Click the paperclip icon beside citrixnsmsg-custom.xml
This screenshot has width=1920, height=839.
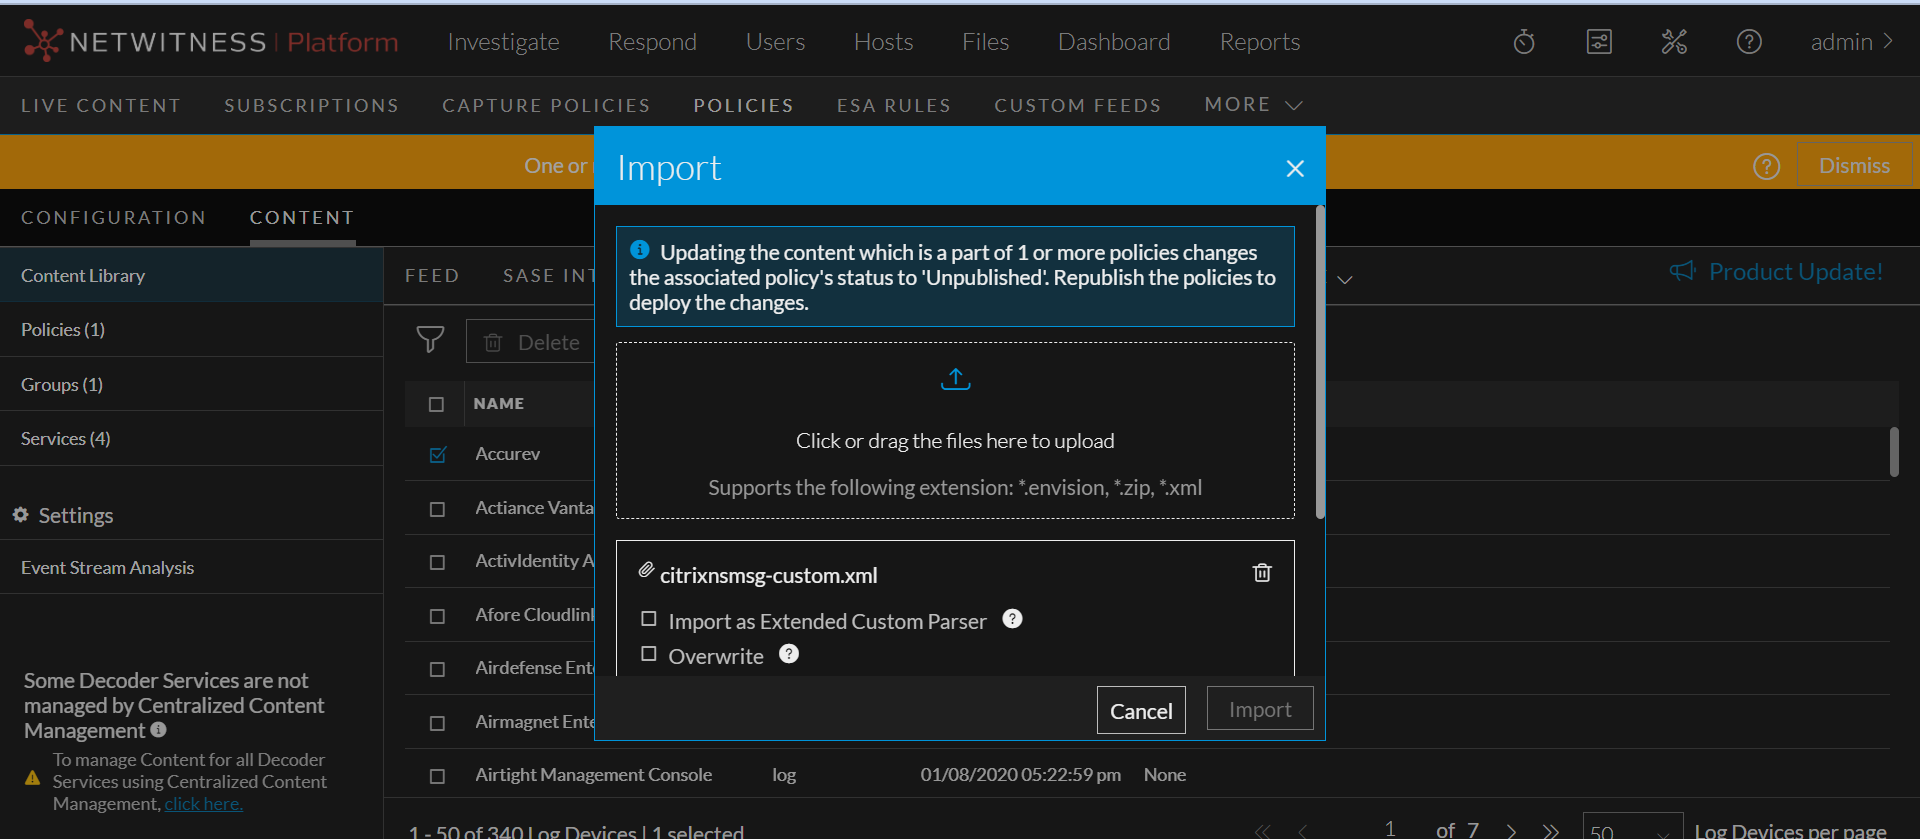tap(647, 570)
